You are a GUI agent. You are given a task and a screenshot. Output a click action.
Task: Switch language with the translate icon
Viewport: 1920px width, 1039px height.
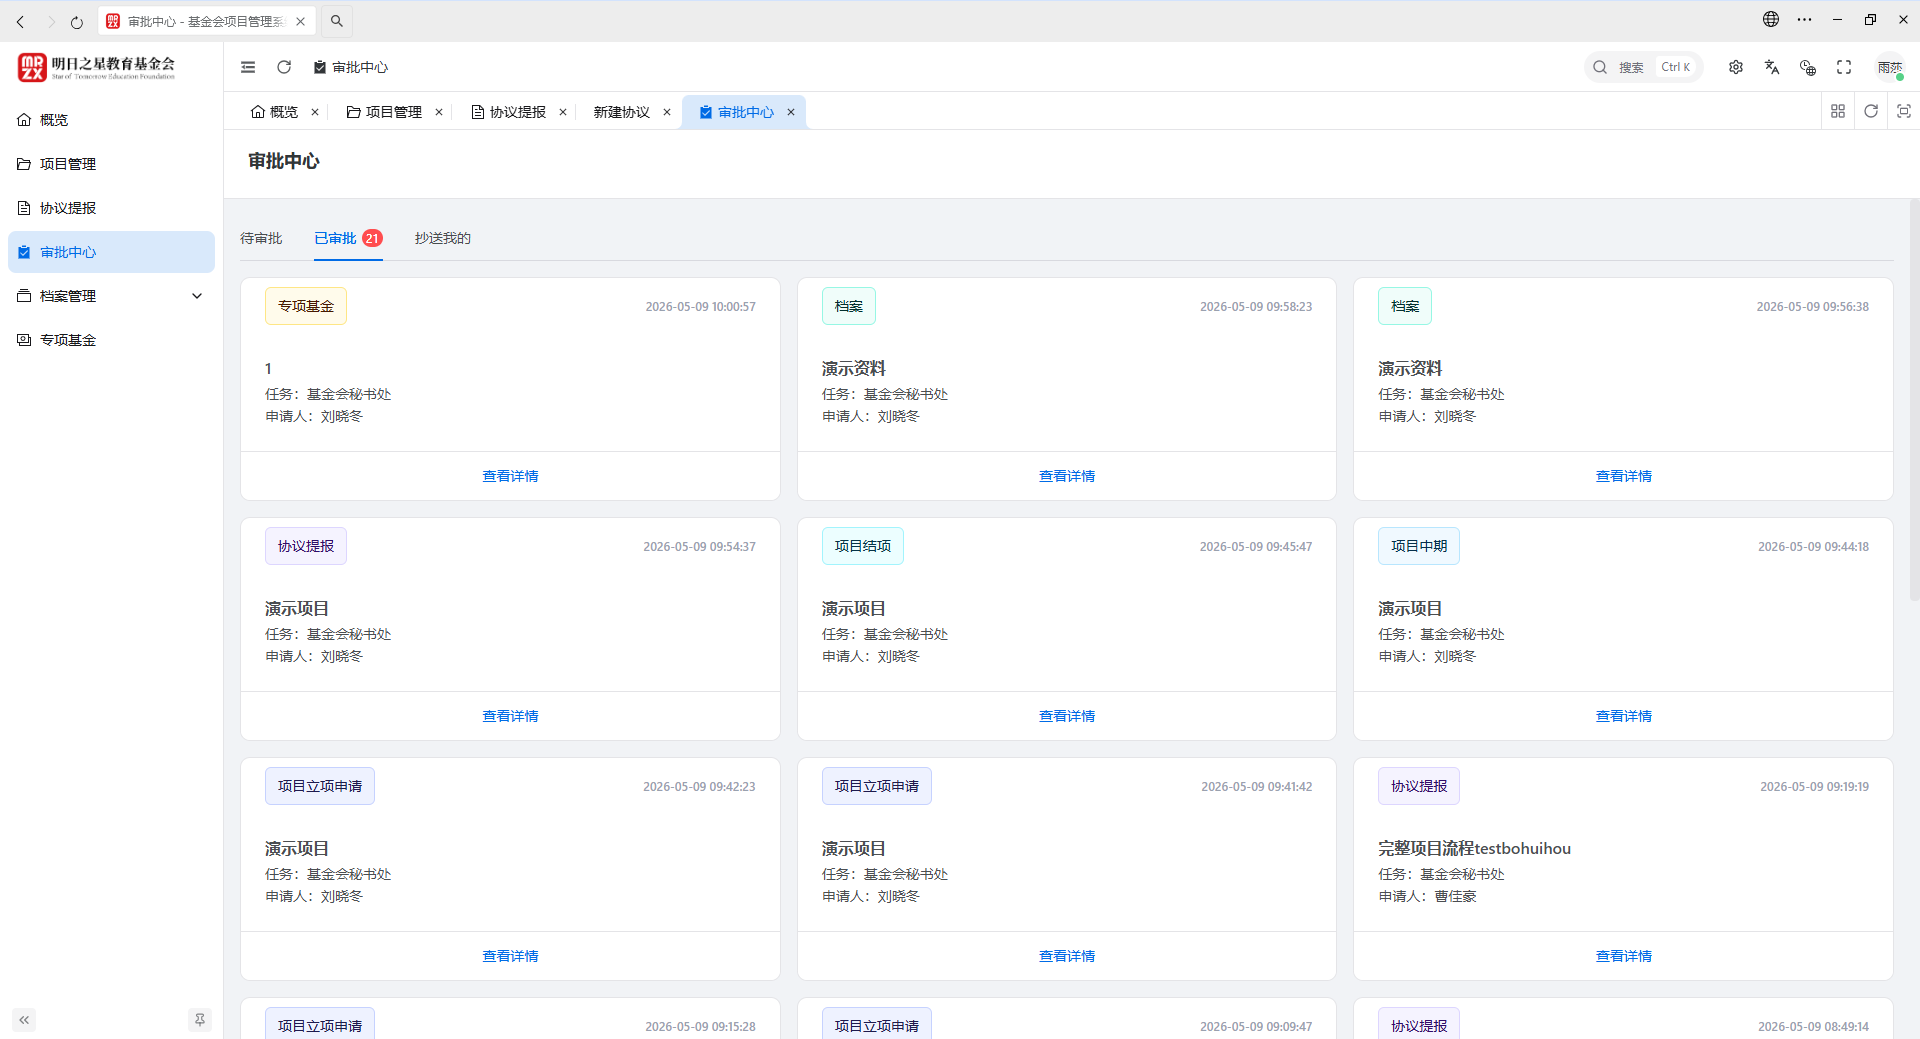[1772, 67]
